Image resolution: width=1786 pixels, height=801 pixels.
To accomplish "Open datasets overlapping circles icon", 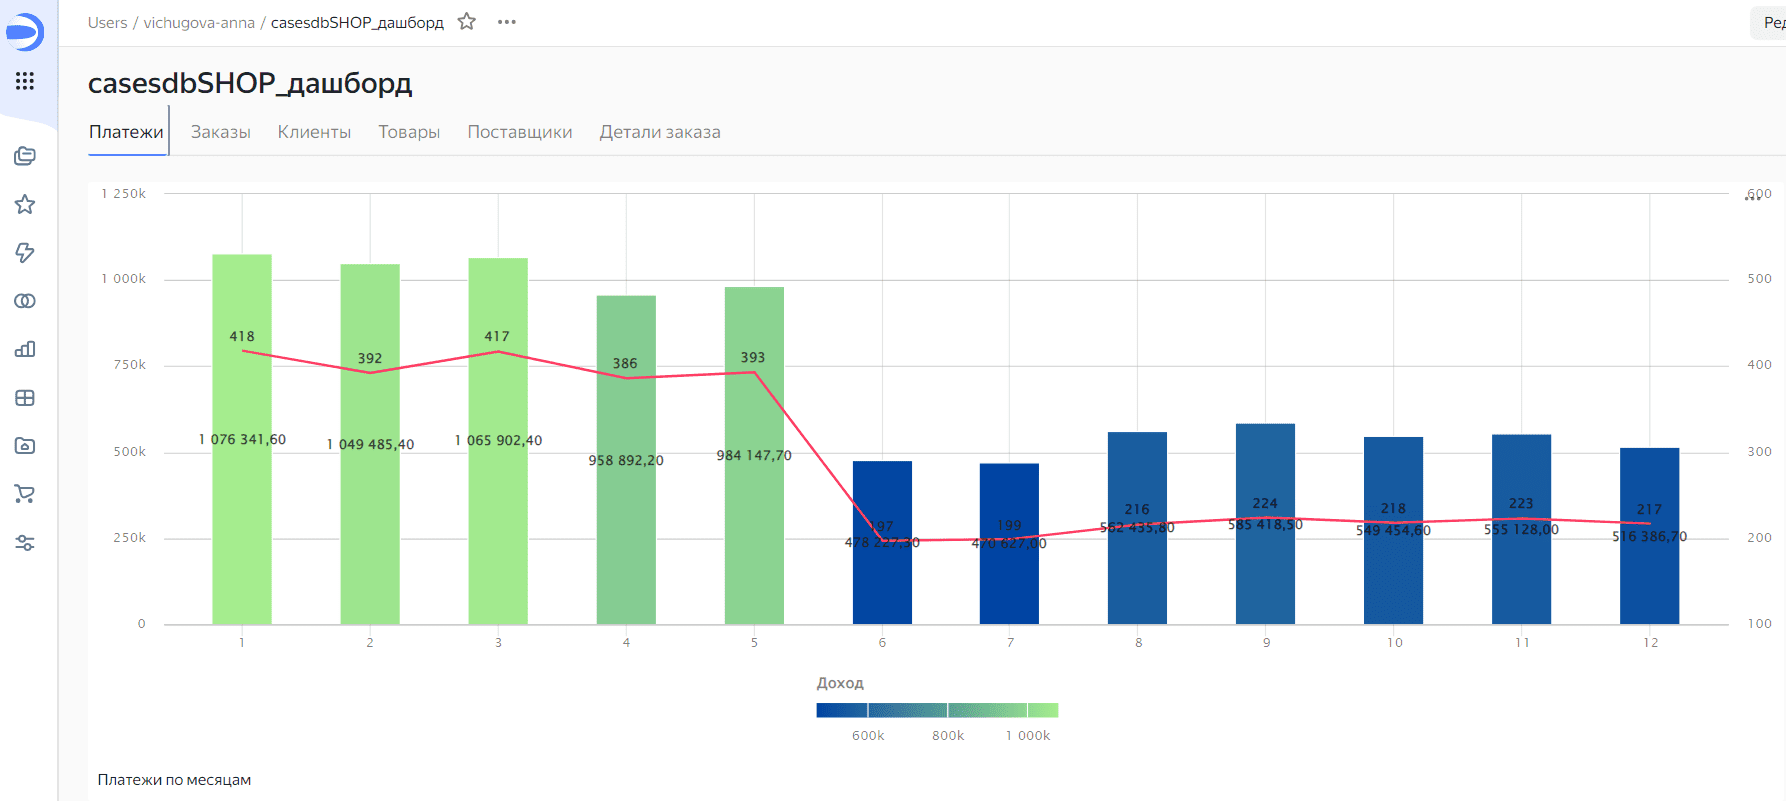I will coord(25,301).
